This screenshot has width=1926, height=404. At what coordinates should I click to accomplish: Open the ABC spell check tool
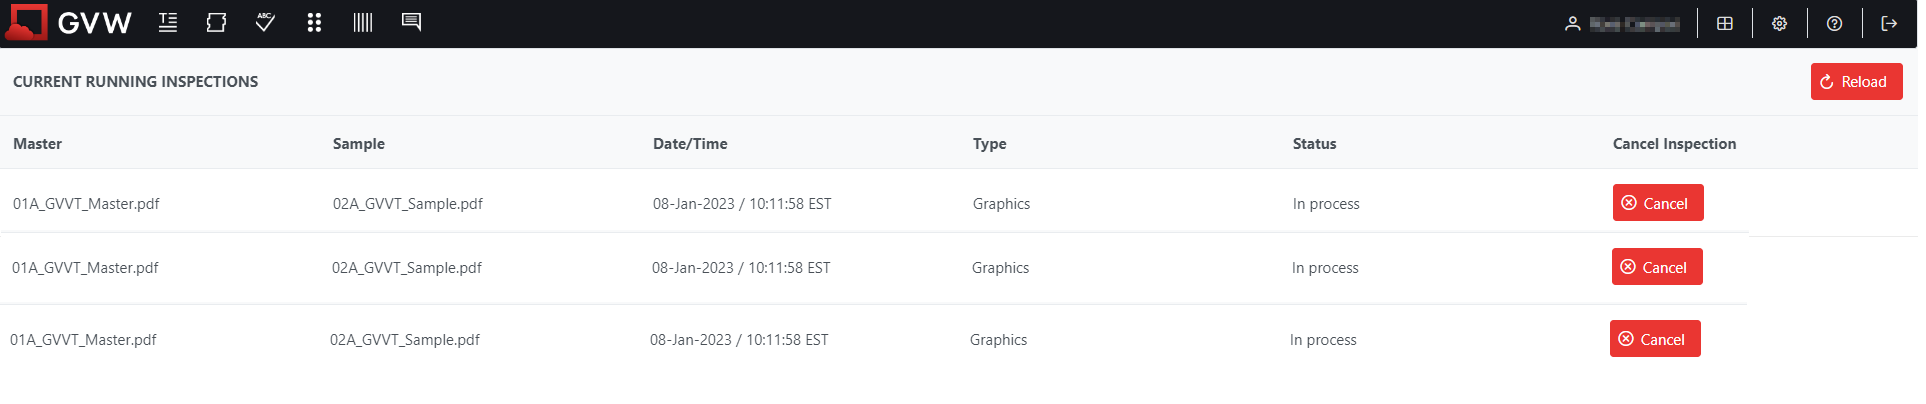pos(265,22)
